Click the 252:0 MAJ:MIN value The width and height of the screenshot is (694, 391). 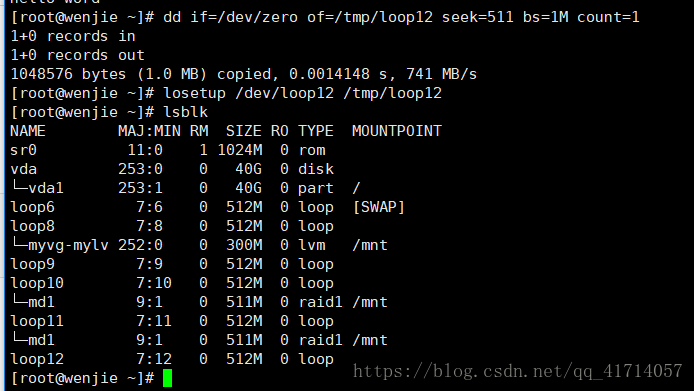[x=140, y=245]
